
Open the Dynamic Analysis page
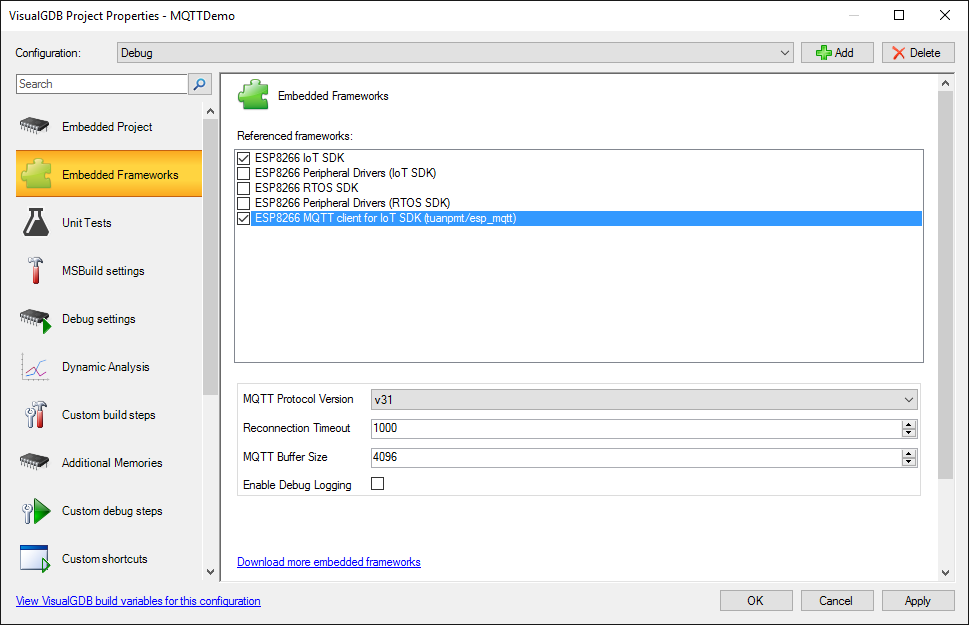pos(109,367)
